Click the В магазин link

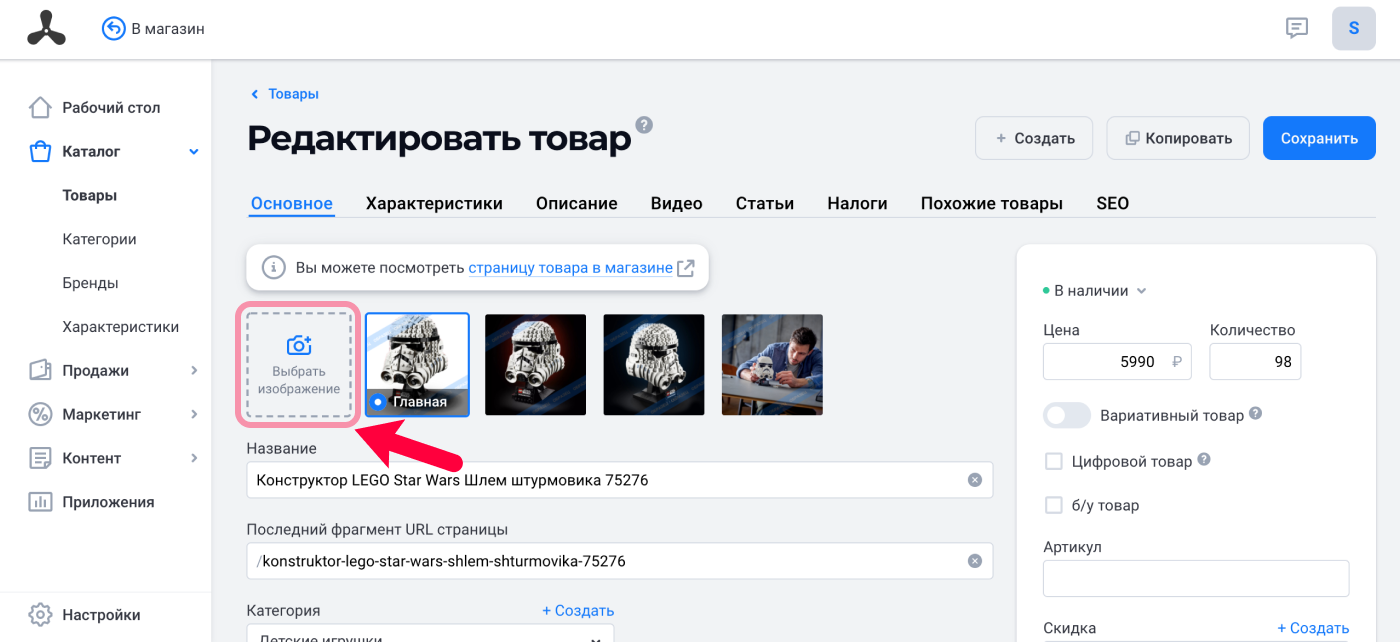tap(168, 29)
